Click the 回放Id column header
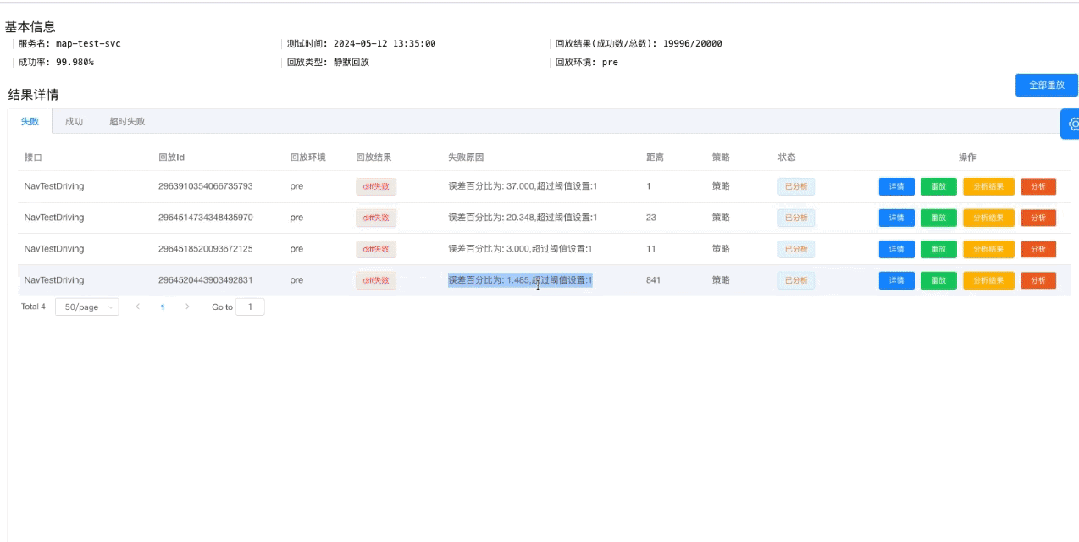1079x542 pixels. tap(171, 157)
